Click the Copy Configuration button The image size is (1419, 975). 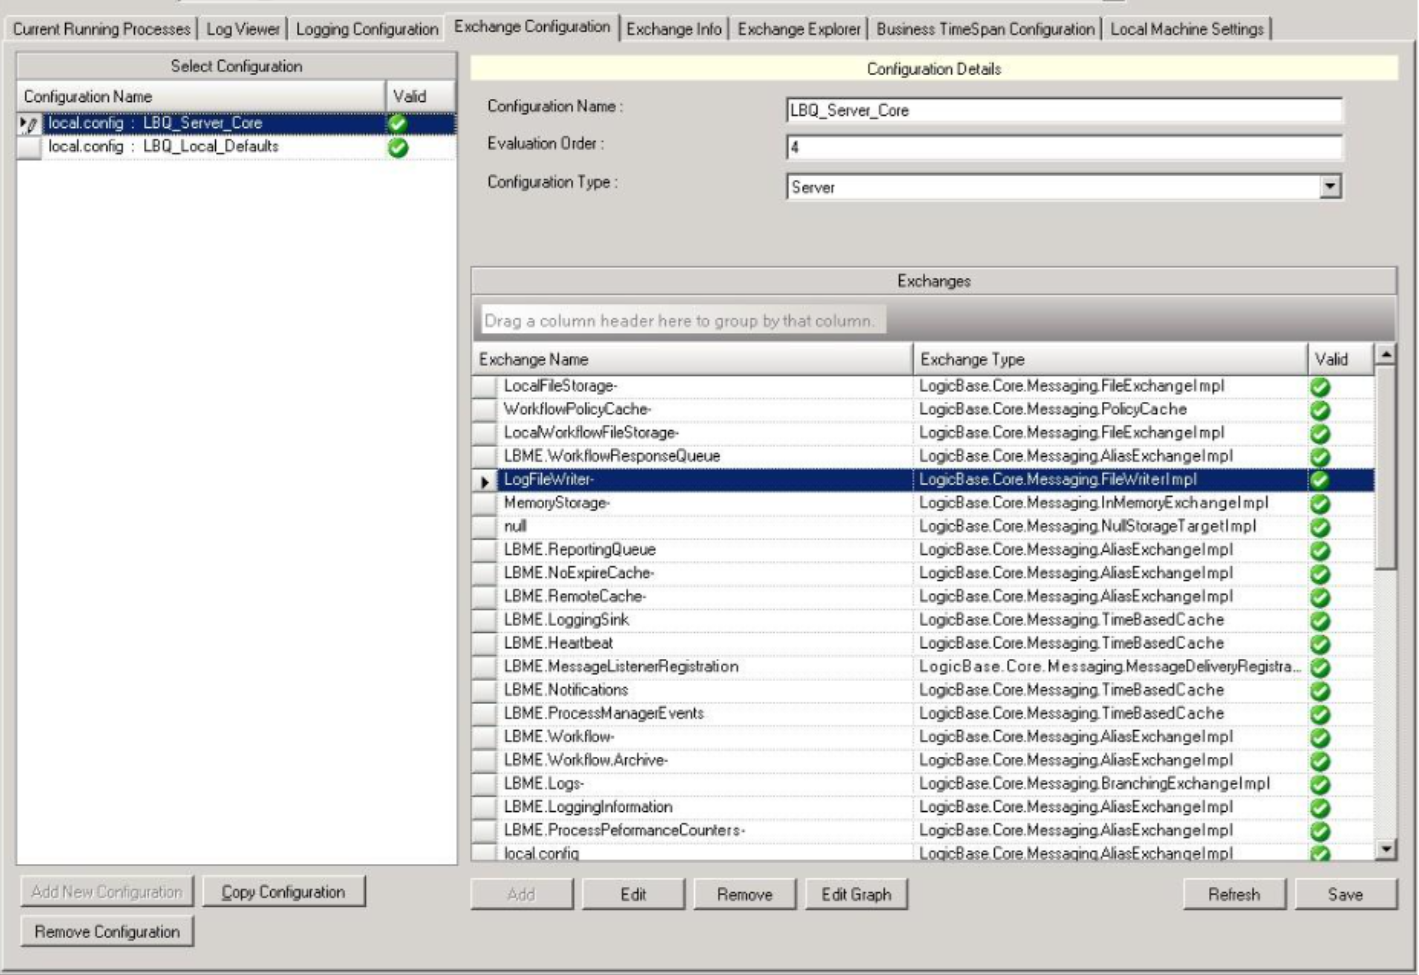(x=283, y=892)
